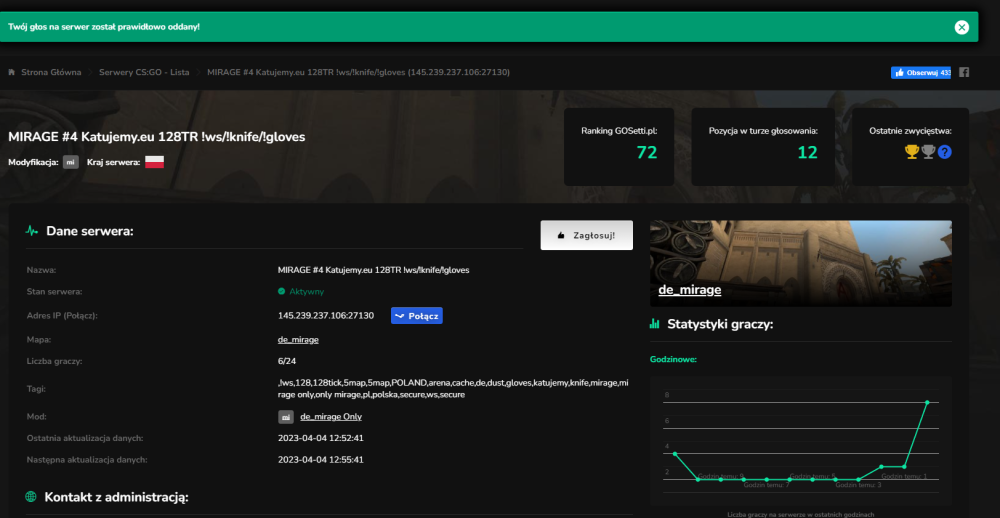Click the player count 6/24
The height and width of the screenshot is (518, 1000).
click(x=287, y=361)
